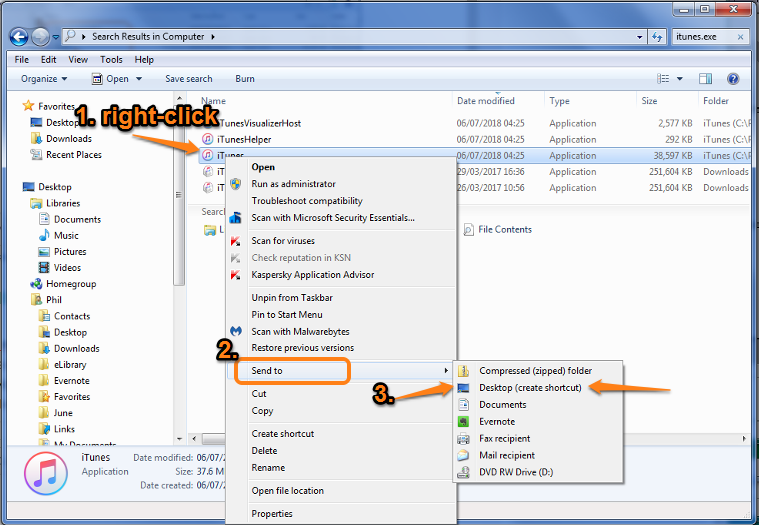
Task: Click the Kaspersky Scan for viruses icon
Action: [236, 241]
